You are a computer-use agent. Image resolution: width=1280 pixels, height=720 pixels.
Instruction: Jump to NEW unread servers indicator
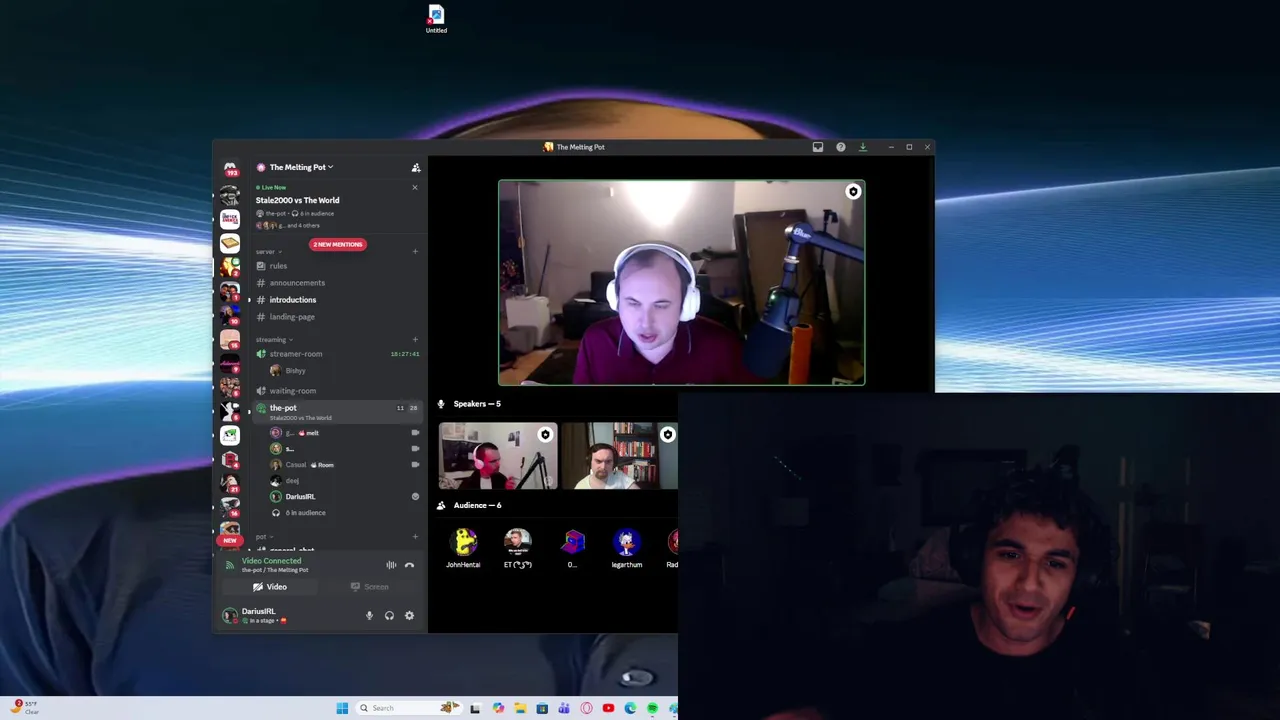click(230, 540)
